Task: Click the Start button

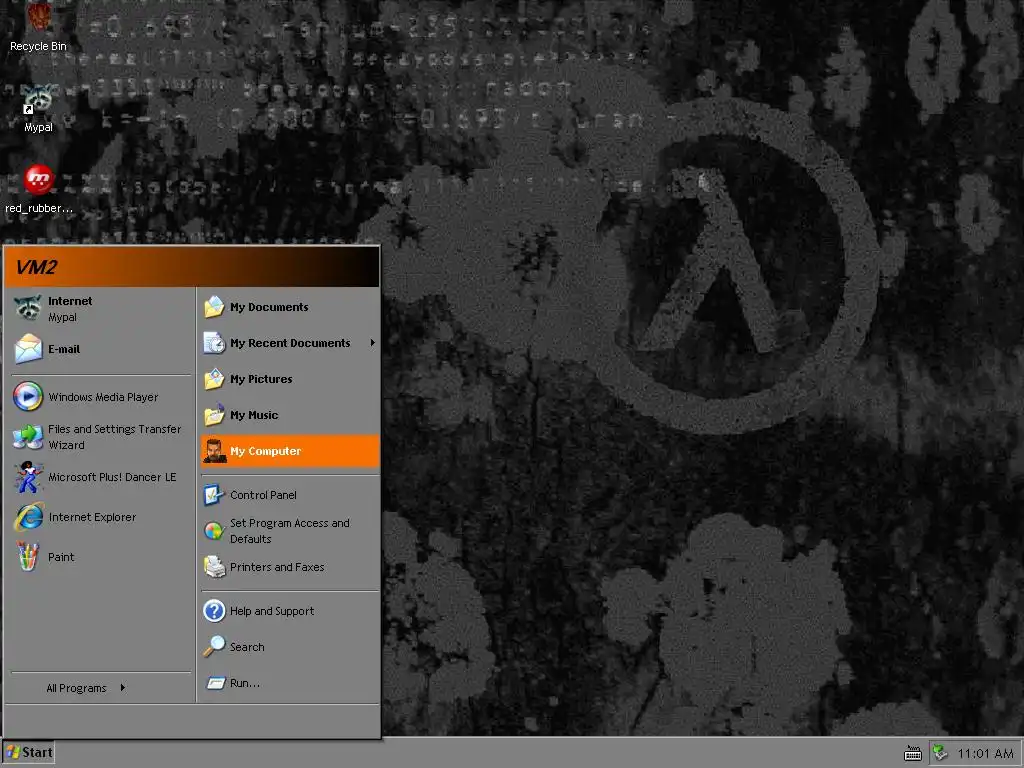Action: [29, 752]
